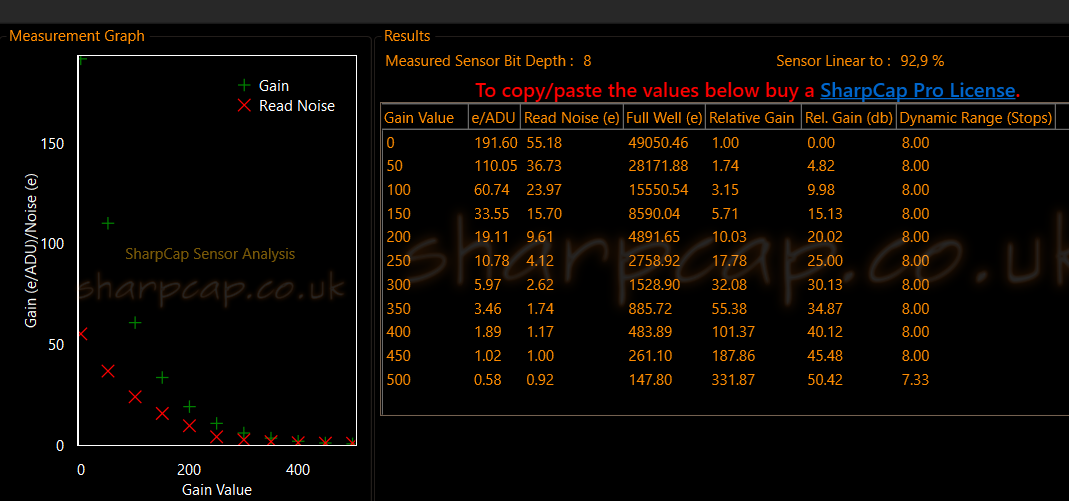This screenshot has width=1069, height=501.
Task: Select rel. gain db cell 25.00
Action: (x=824, y=260)
